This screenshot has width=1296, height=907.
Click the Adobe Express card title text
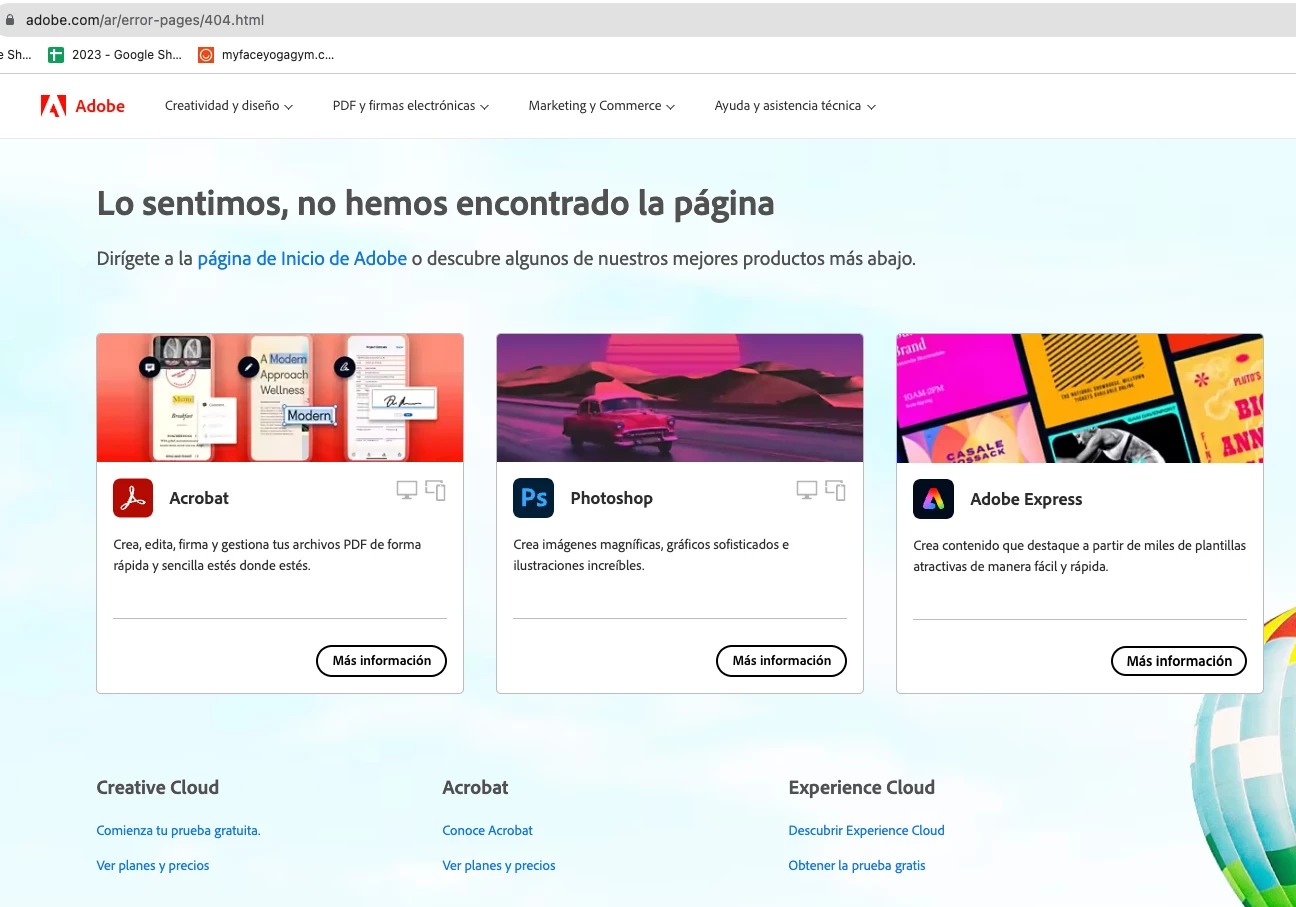click(1026, 499)
